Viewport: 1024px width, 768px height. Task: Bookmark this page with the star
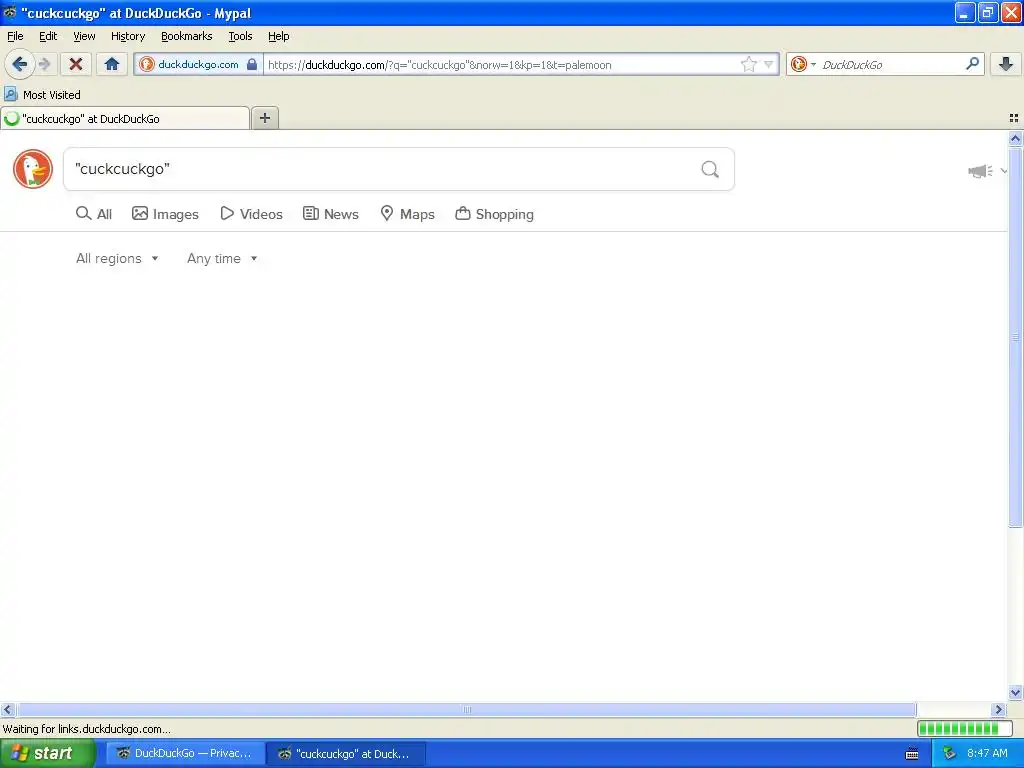pos(748,64)
